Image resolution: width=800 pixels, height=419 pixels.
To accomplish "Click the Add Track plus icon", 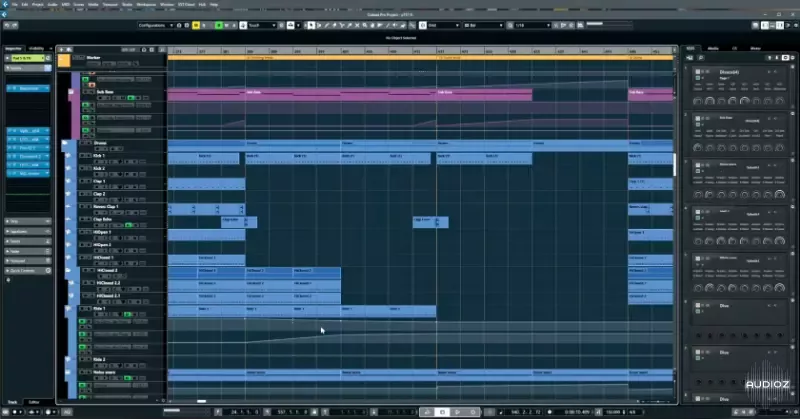I will pos(61,50).
